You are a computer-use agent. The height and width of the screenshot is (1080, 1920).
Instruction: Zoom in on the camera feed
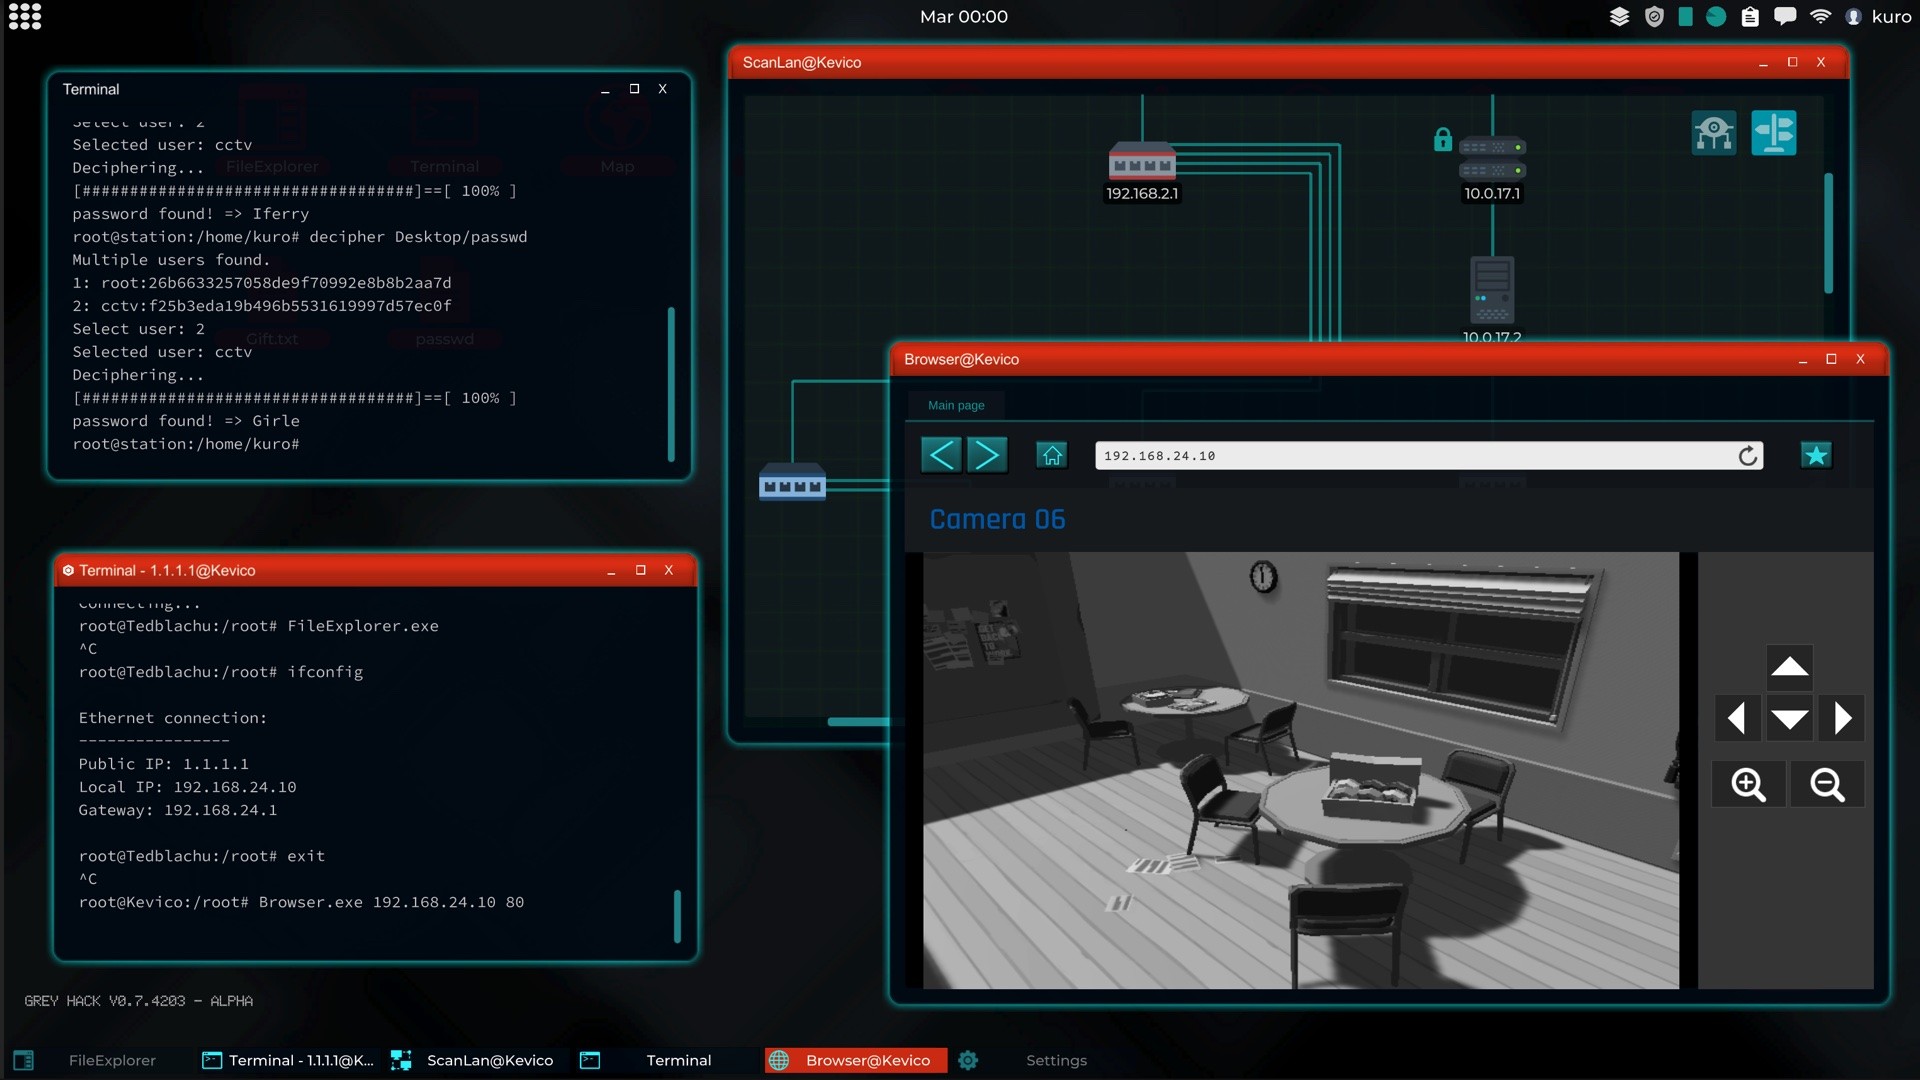1747,784
